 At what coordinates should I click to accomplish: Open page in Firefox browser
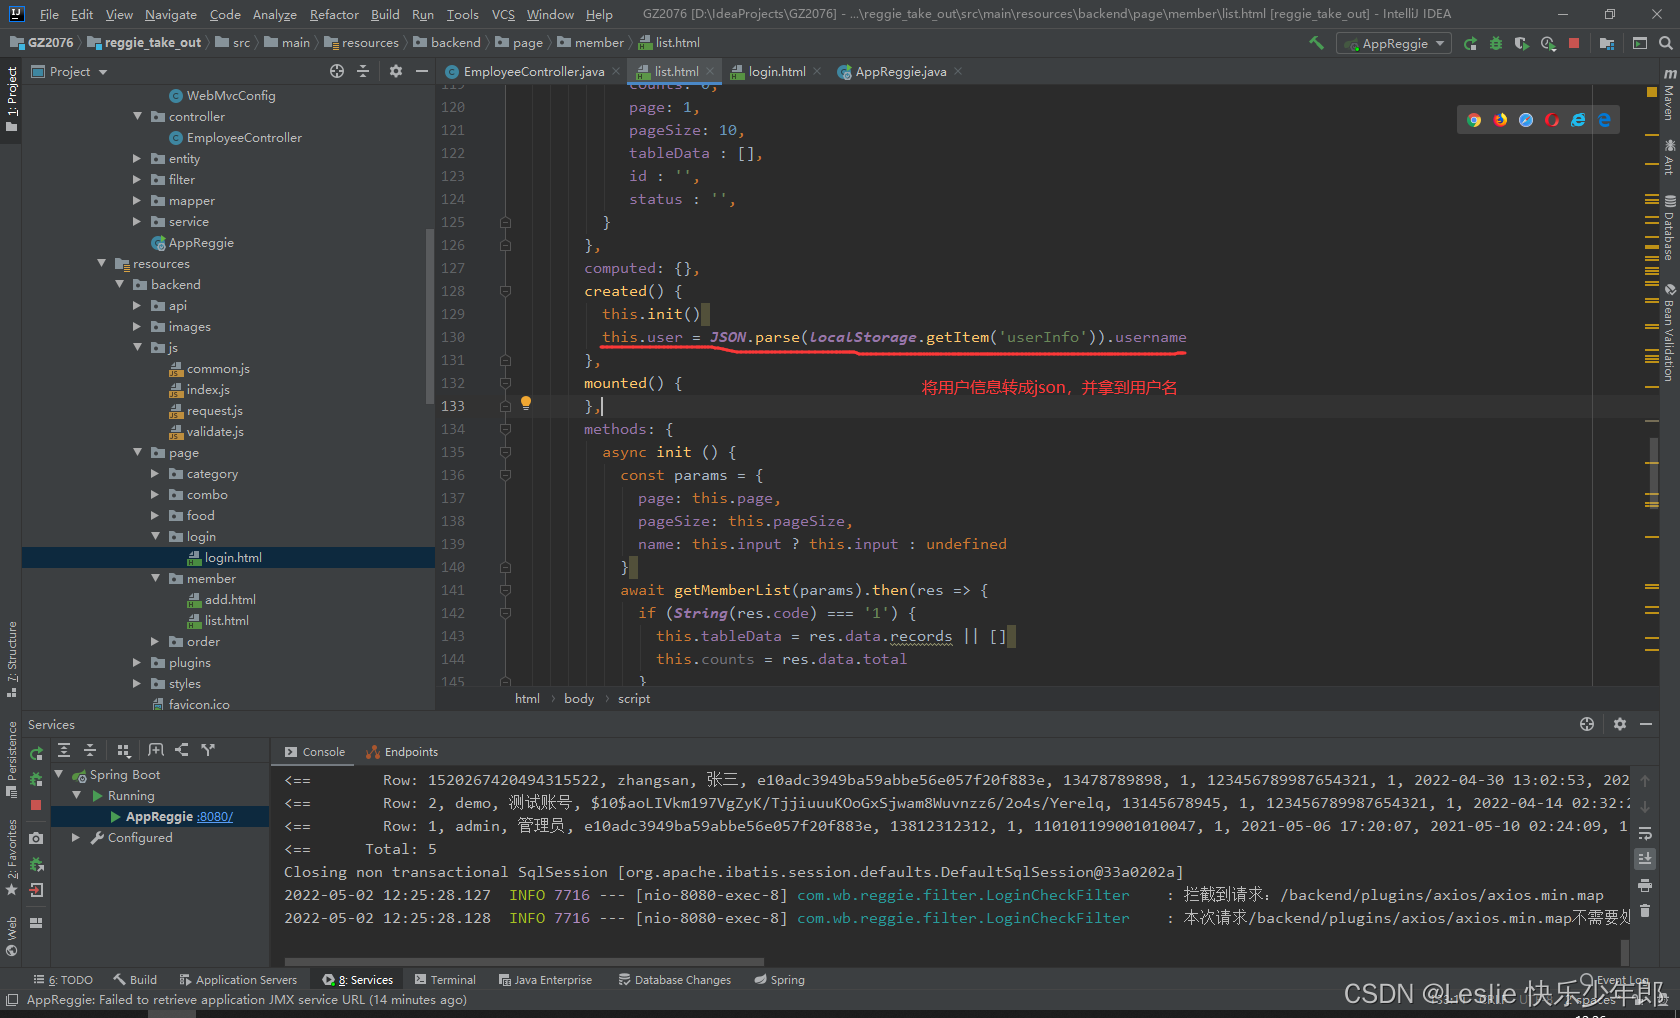tap(1500, 120)
